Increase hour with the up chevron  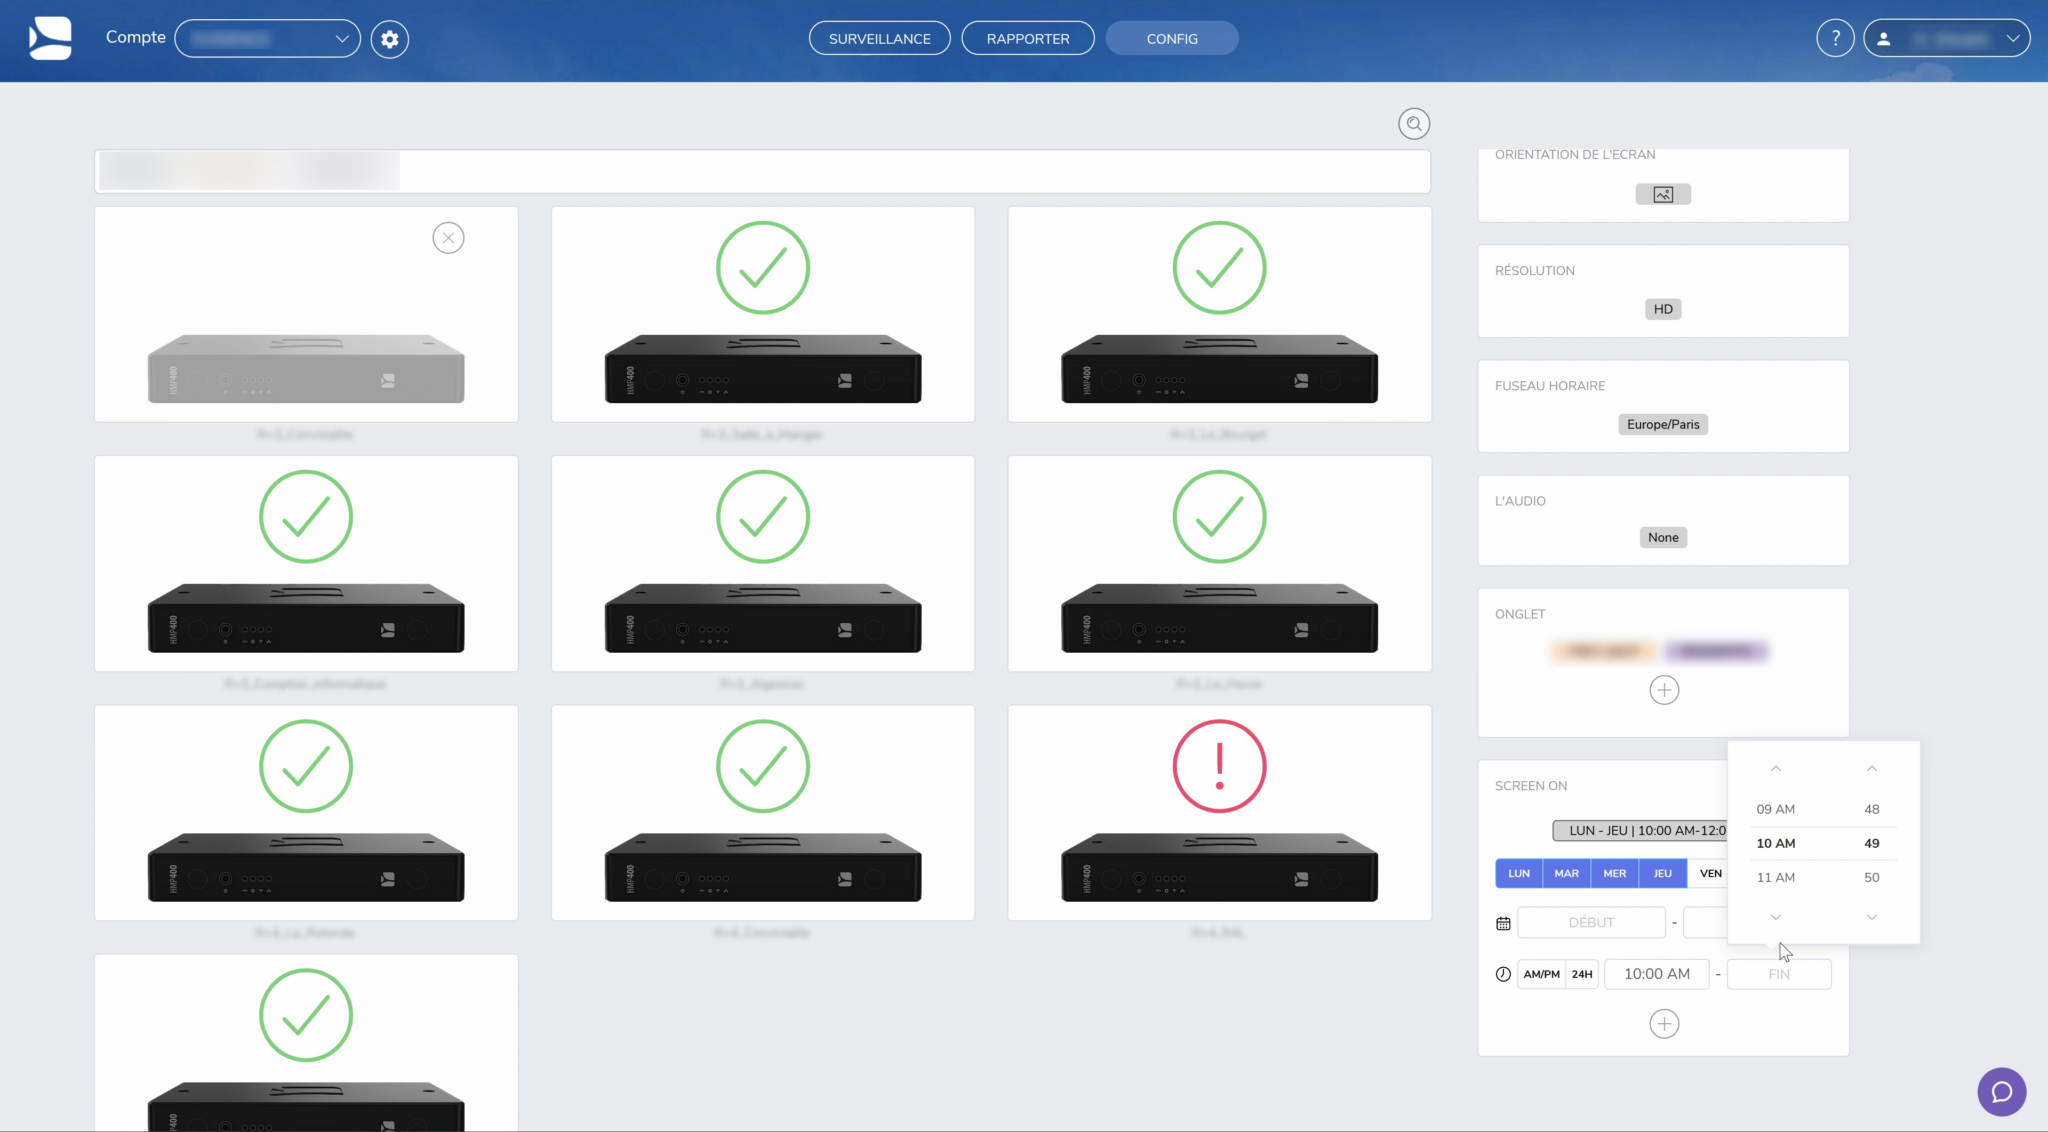1775,768
